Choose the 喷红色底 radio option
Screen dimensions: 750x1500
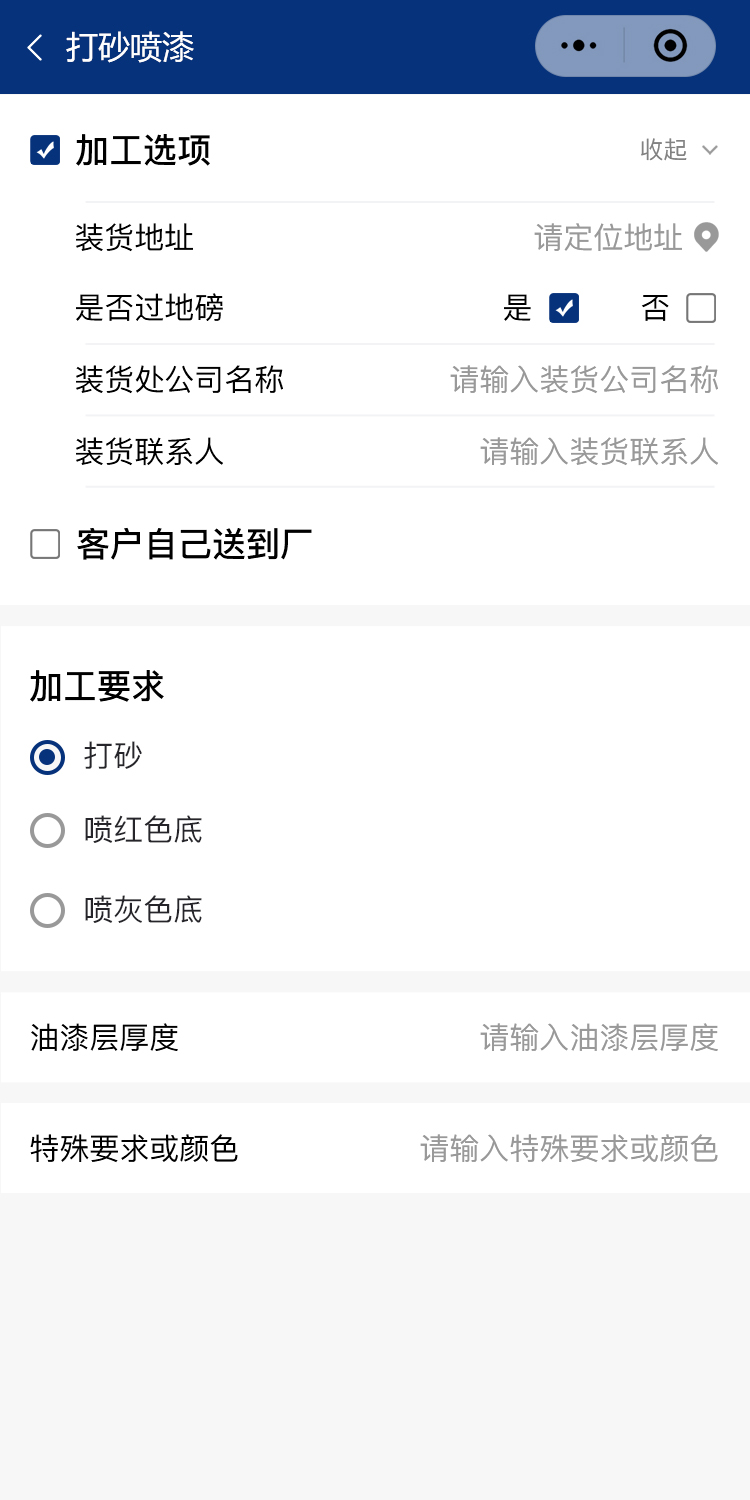[x=47, y=830]
